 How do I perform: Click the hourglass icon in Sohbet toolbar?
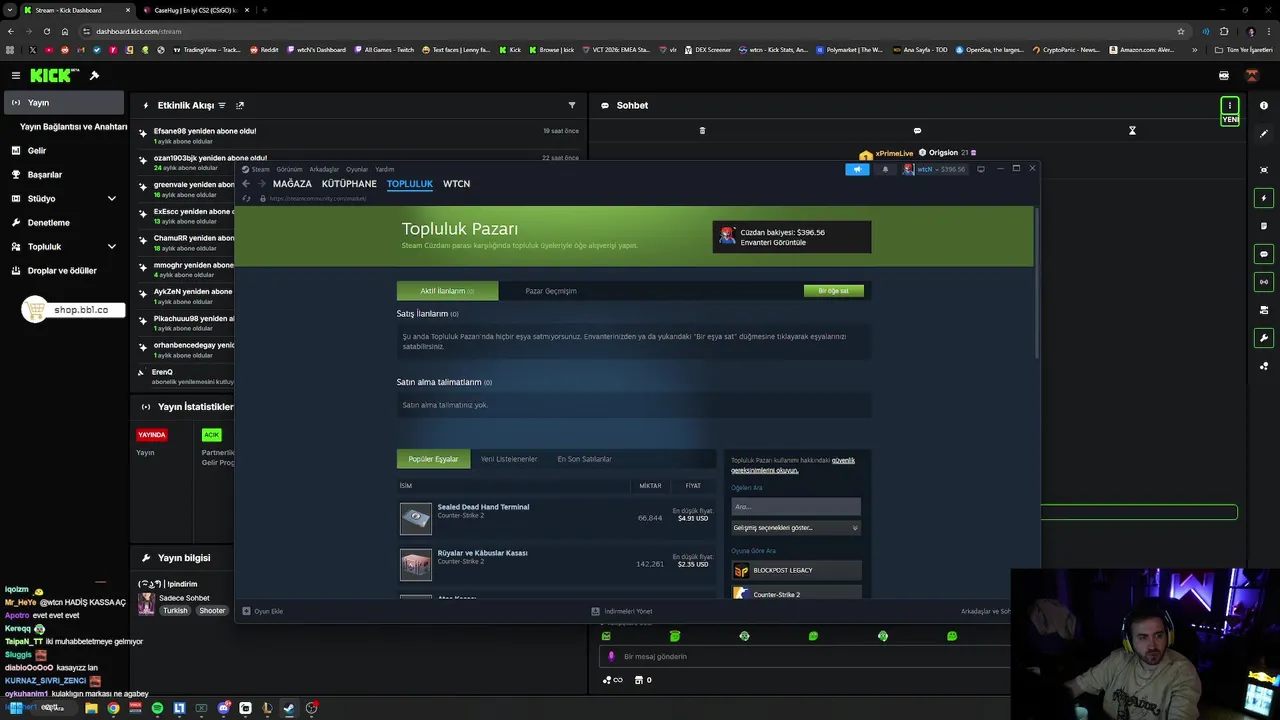[x=1132, y=130]
